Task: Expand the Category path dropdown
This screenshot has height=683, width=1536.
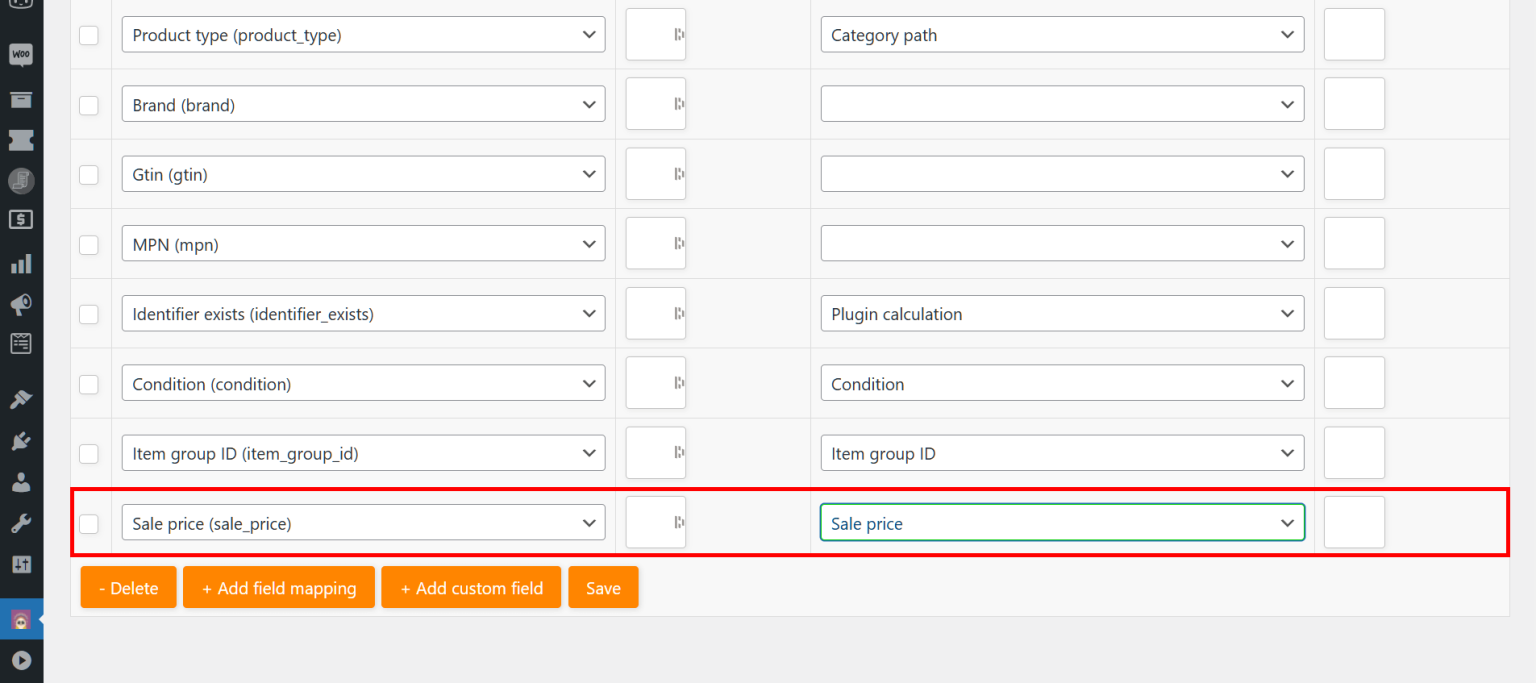Action: (1062, 34)
